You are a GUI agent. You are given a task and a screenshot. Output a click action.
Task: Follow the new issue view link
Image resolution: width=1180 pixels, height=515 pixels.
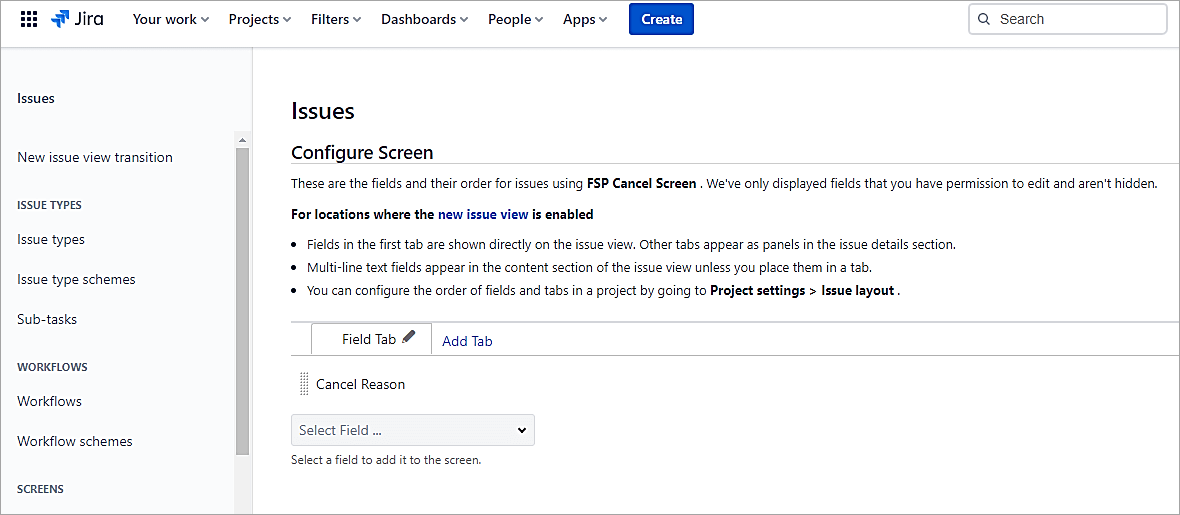point(482,214)
